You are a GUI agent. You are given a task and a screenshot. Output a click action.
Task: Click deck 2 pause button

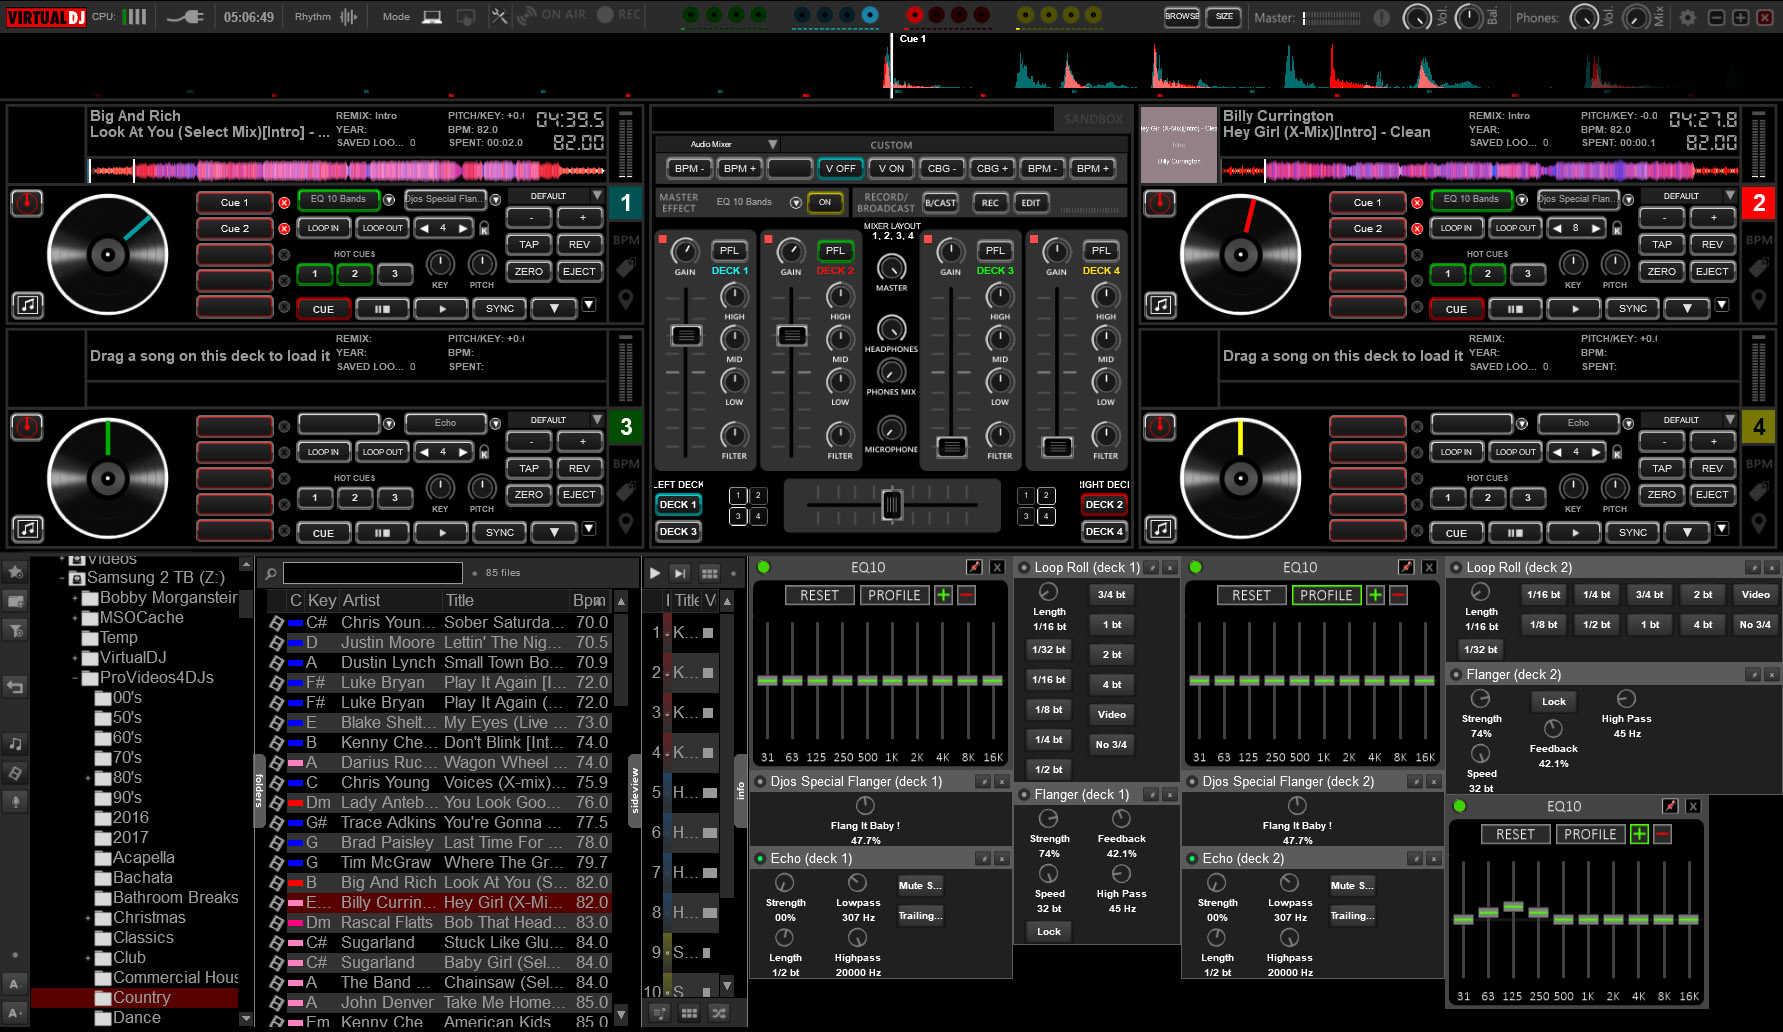(1515, 309)
